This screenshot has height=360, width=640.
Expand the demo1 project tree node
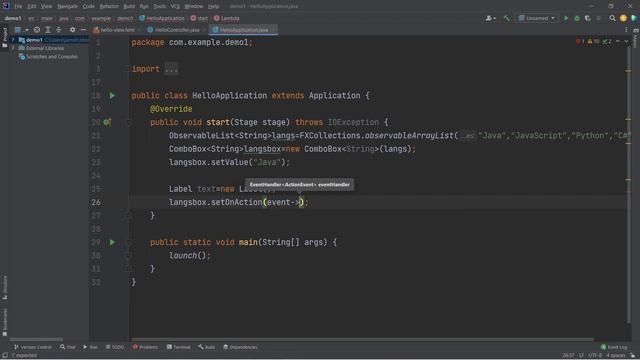click(13, 40)
